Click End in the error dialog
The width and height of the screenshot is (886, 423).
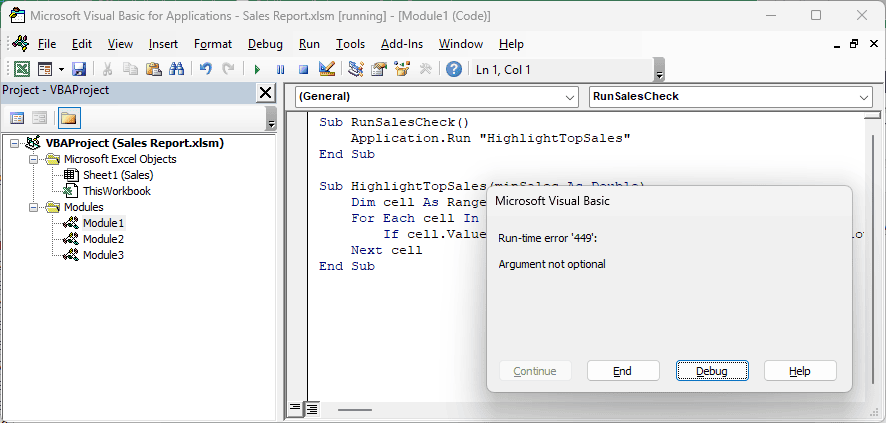623,371
